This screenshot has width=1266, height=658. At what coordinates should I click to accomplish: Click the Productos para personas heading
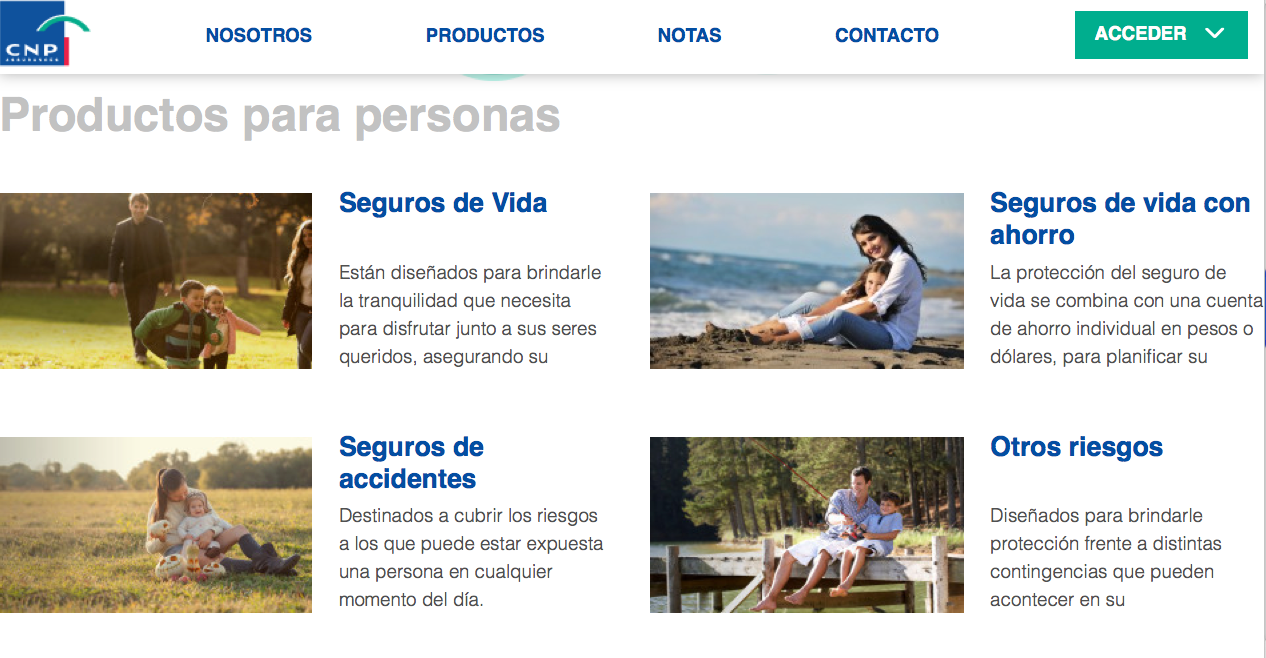[x=280, y=115]
